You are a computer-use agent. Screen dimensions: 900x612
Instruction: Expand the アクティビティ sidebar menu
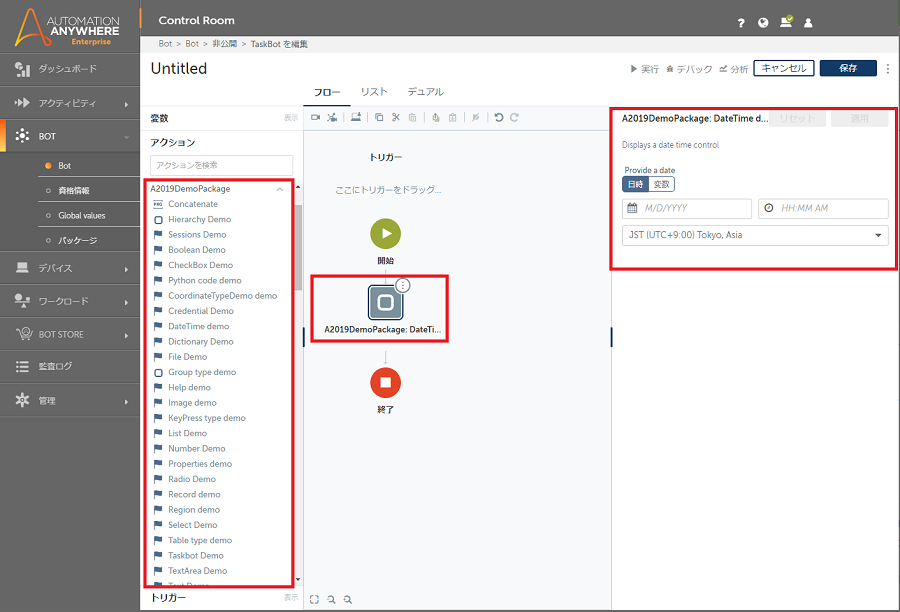[x=70, y=103]
